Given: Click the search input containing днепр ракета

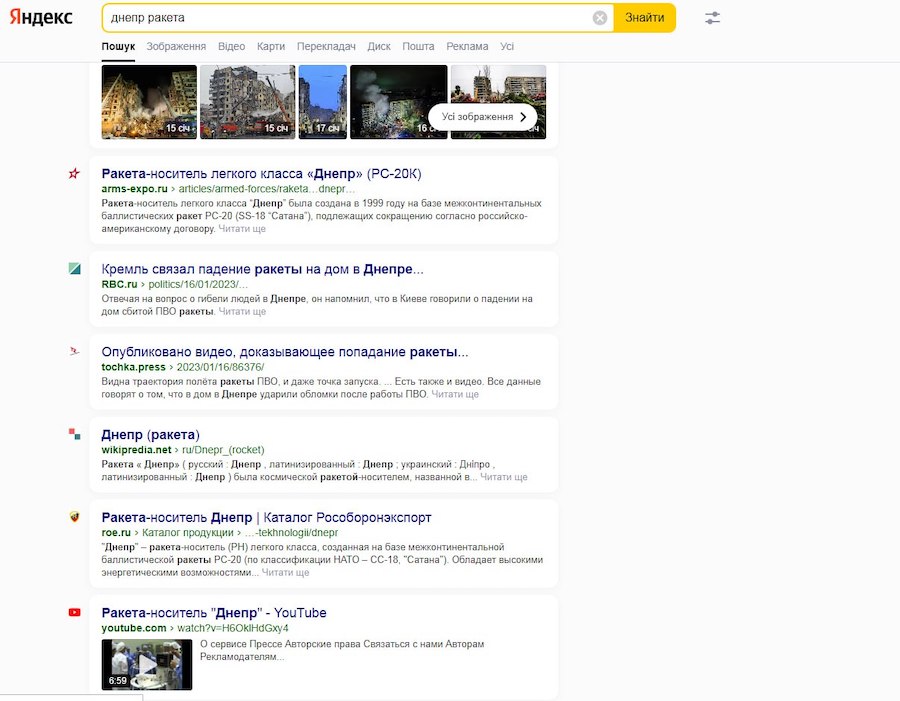Looking at the screenshot, I should pos(340,18).
